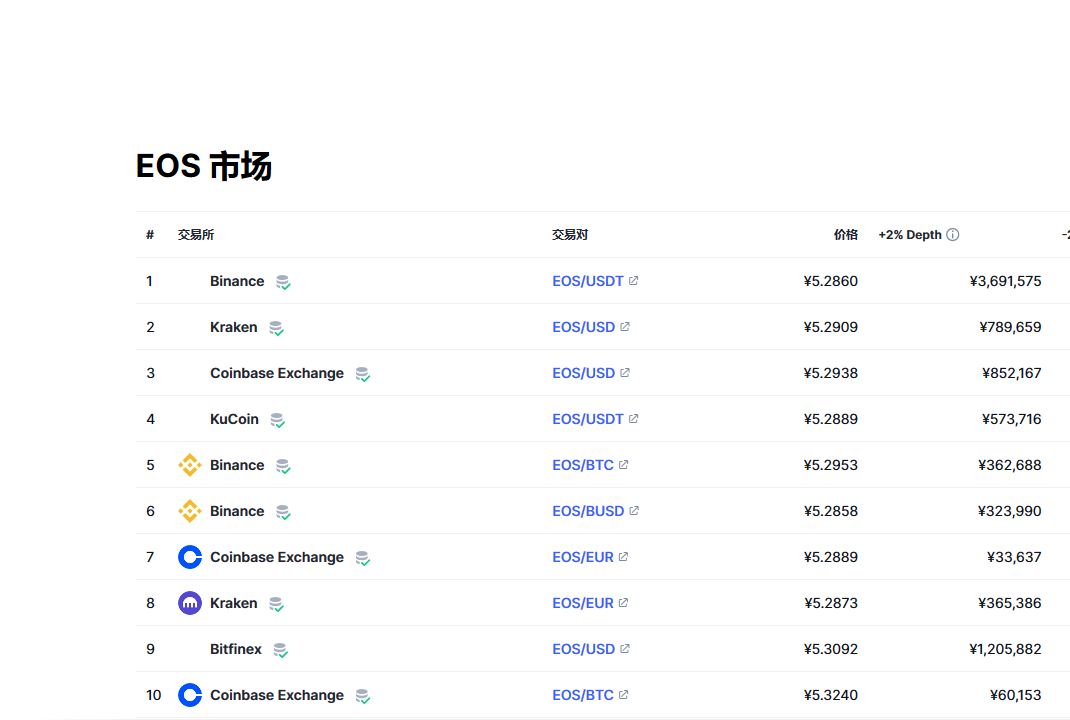Open the KuCoin EOS/USDT pair link
This screenshot has width=1070, height=720.
(x=588, y=419)
